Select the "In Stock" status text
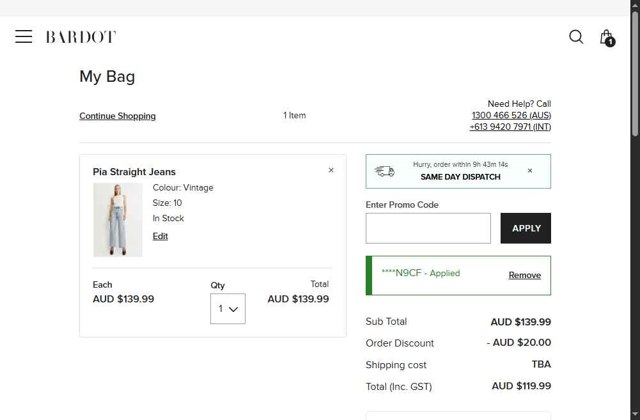The image size is (640, 420). tap(168, 218)
